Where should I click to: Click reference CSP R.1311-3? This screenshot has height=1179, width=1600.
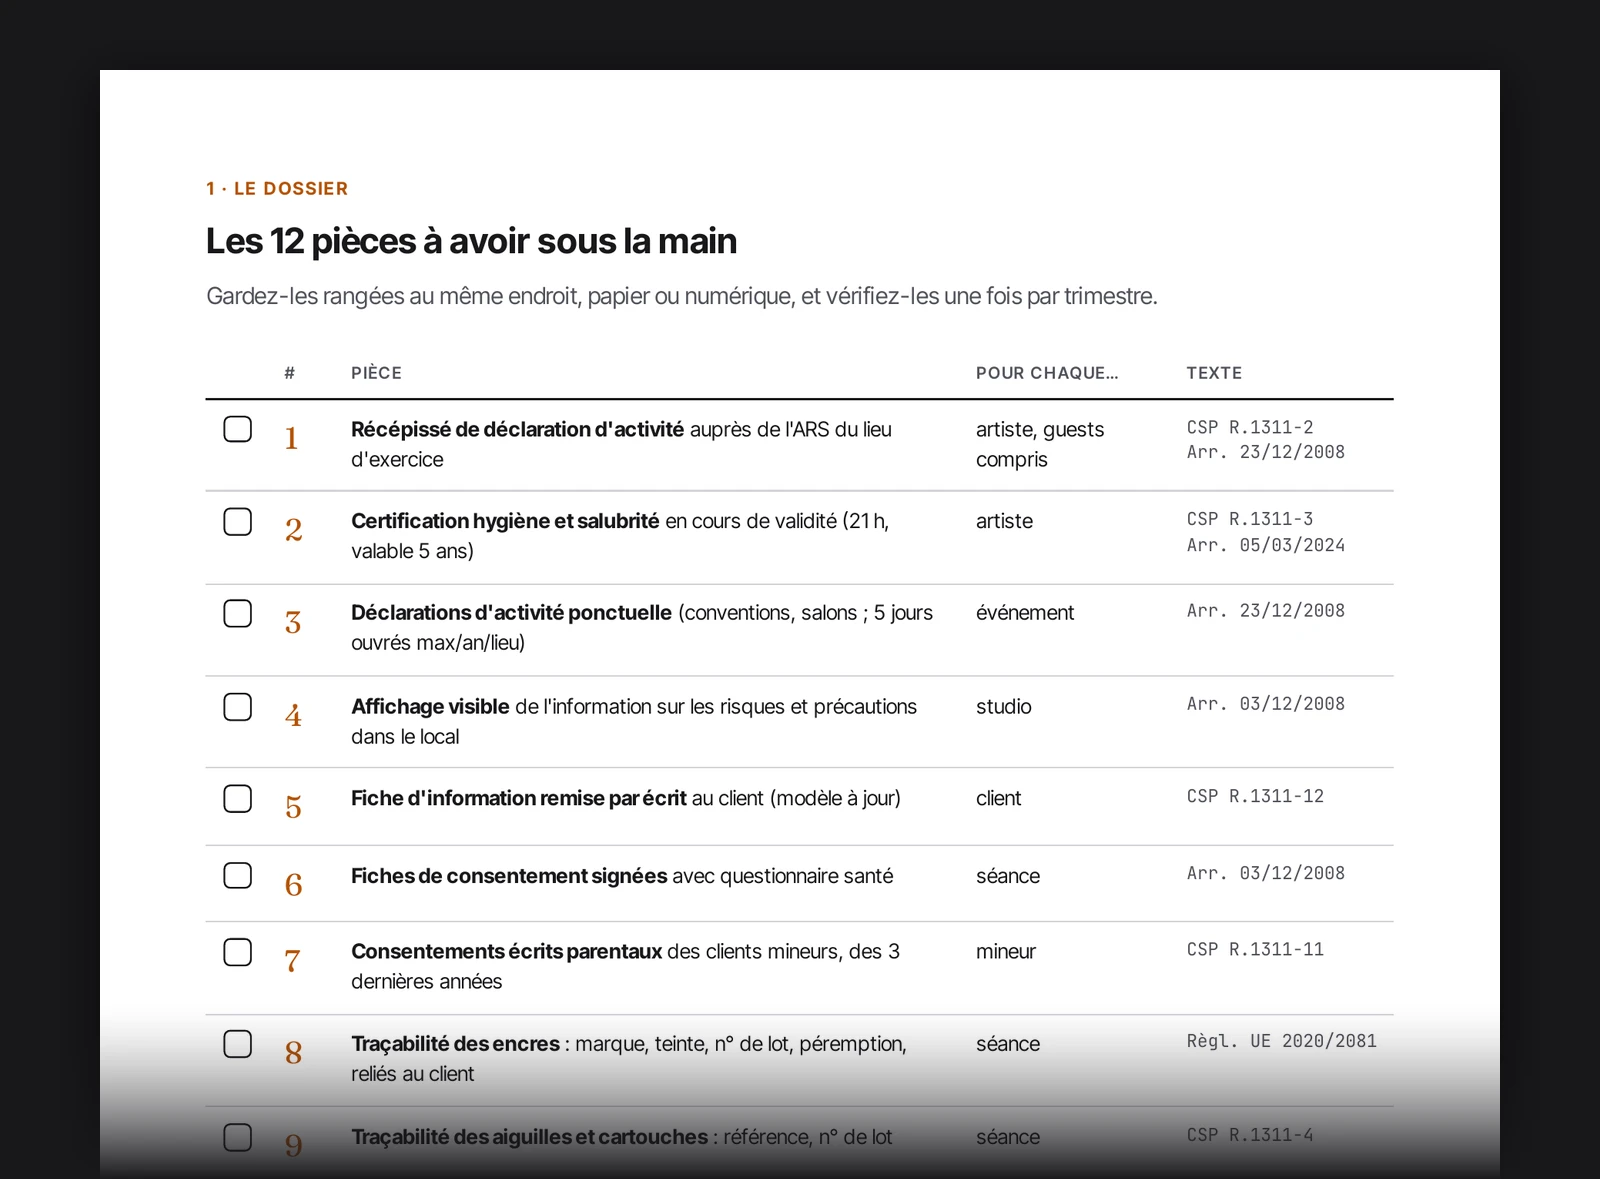(1250, 519)
